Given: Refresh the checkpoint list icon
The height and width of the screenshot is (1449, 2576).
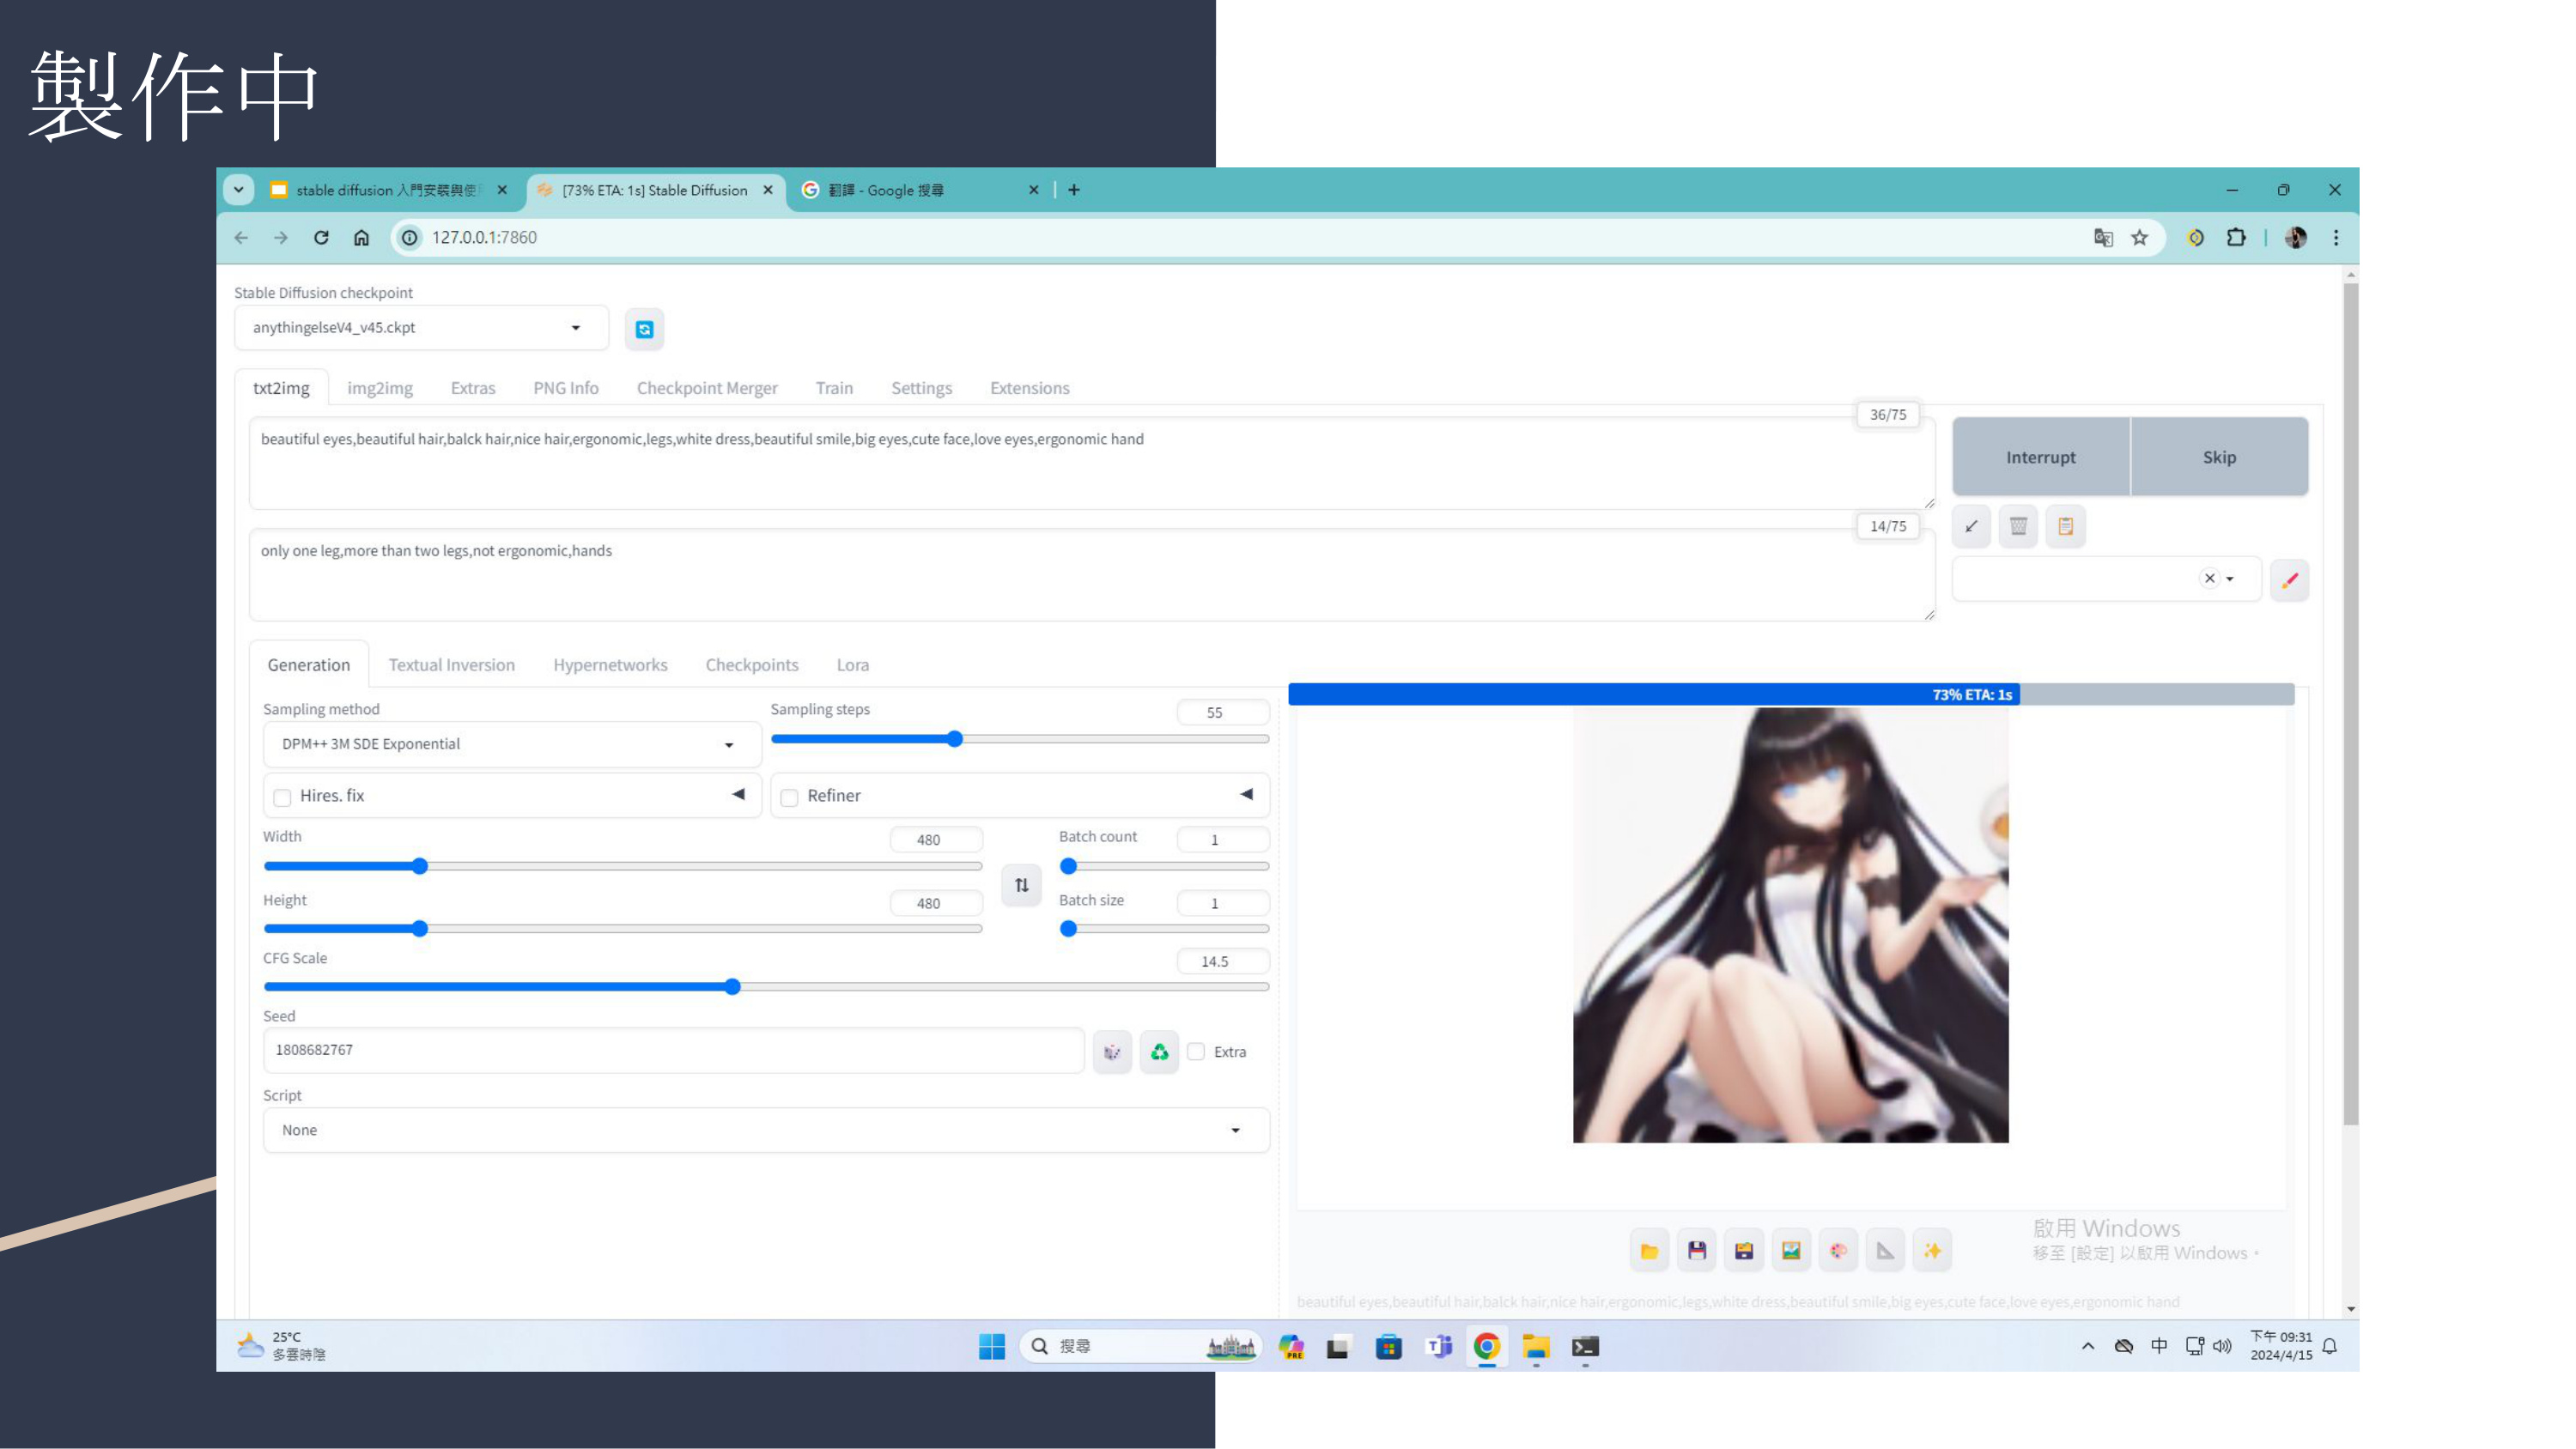Looking at the screenshot, I should (x=644, y=329).
